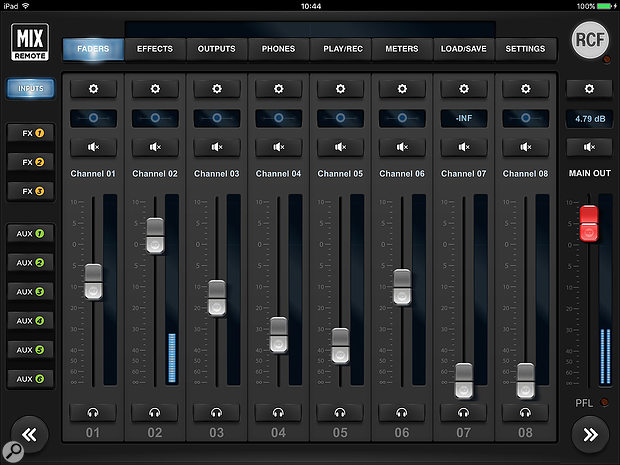This screenshot has width=620, height=465.
Task: Open Channel 05 settings gear
Action: click(x=340, y=89)
